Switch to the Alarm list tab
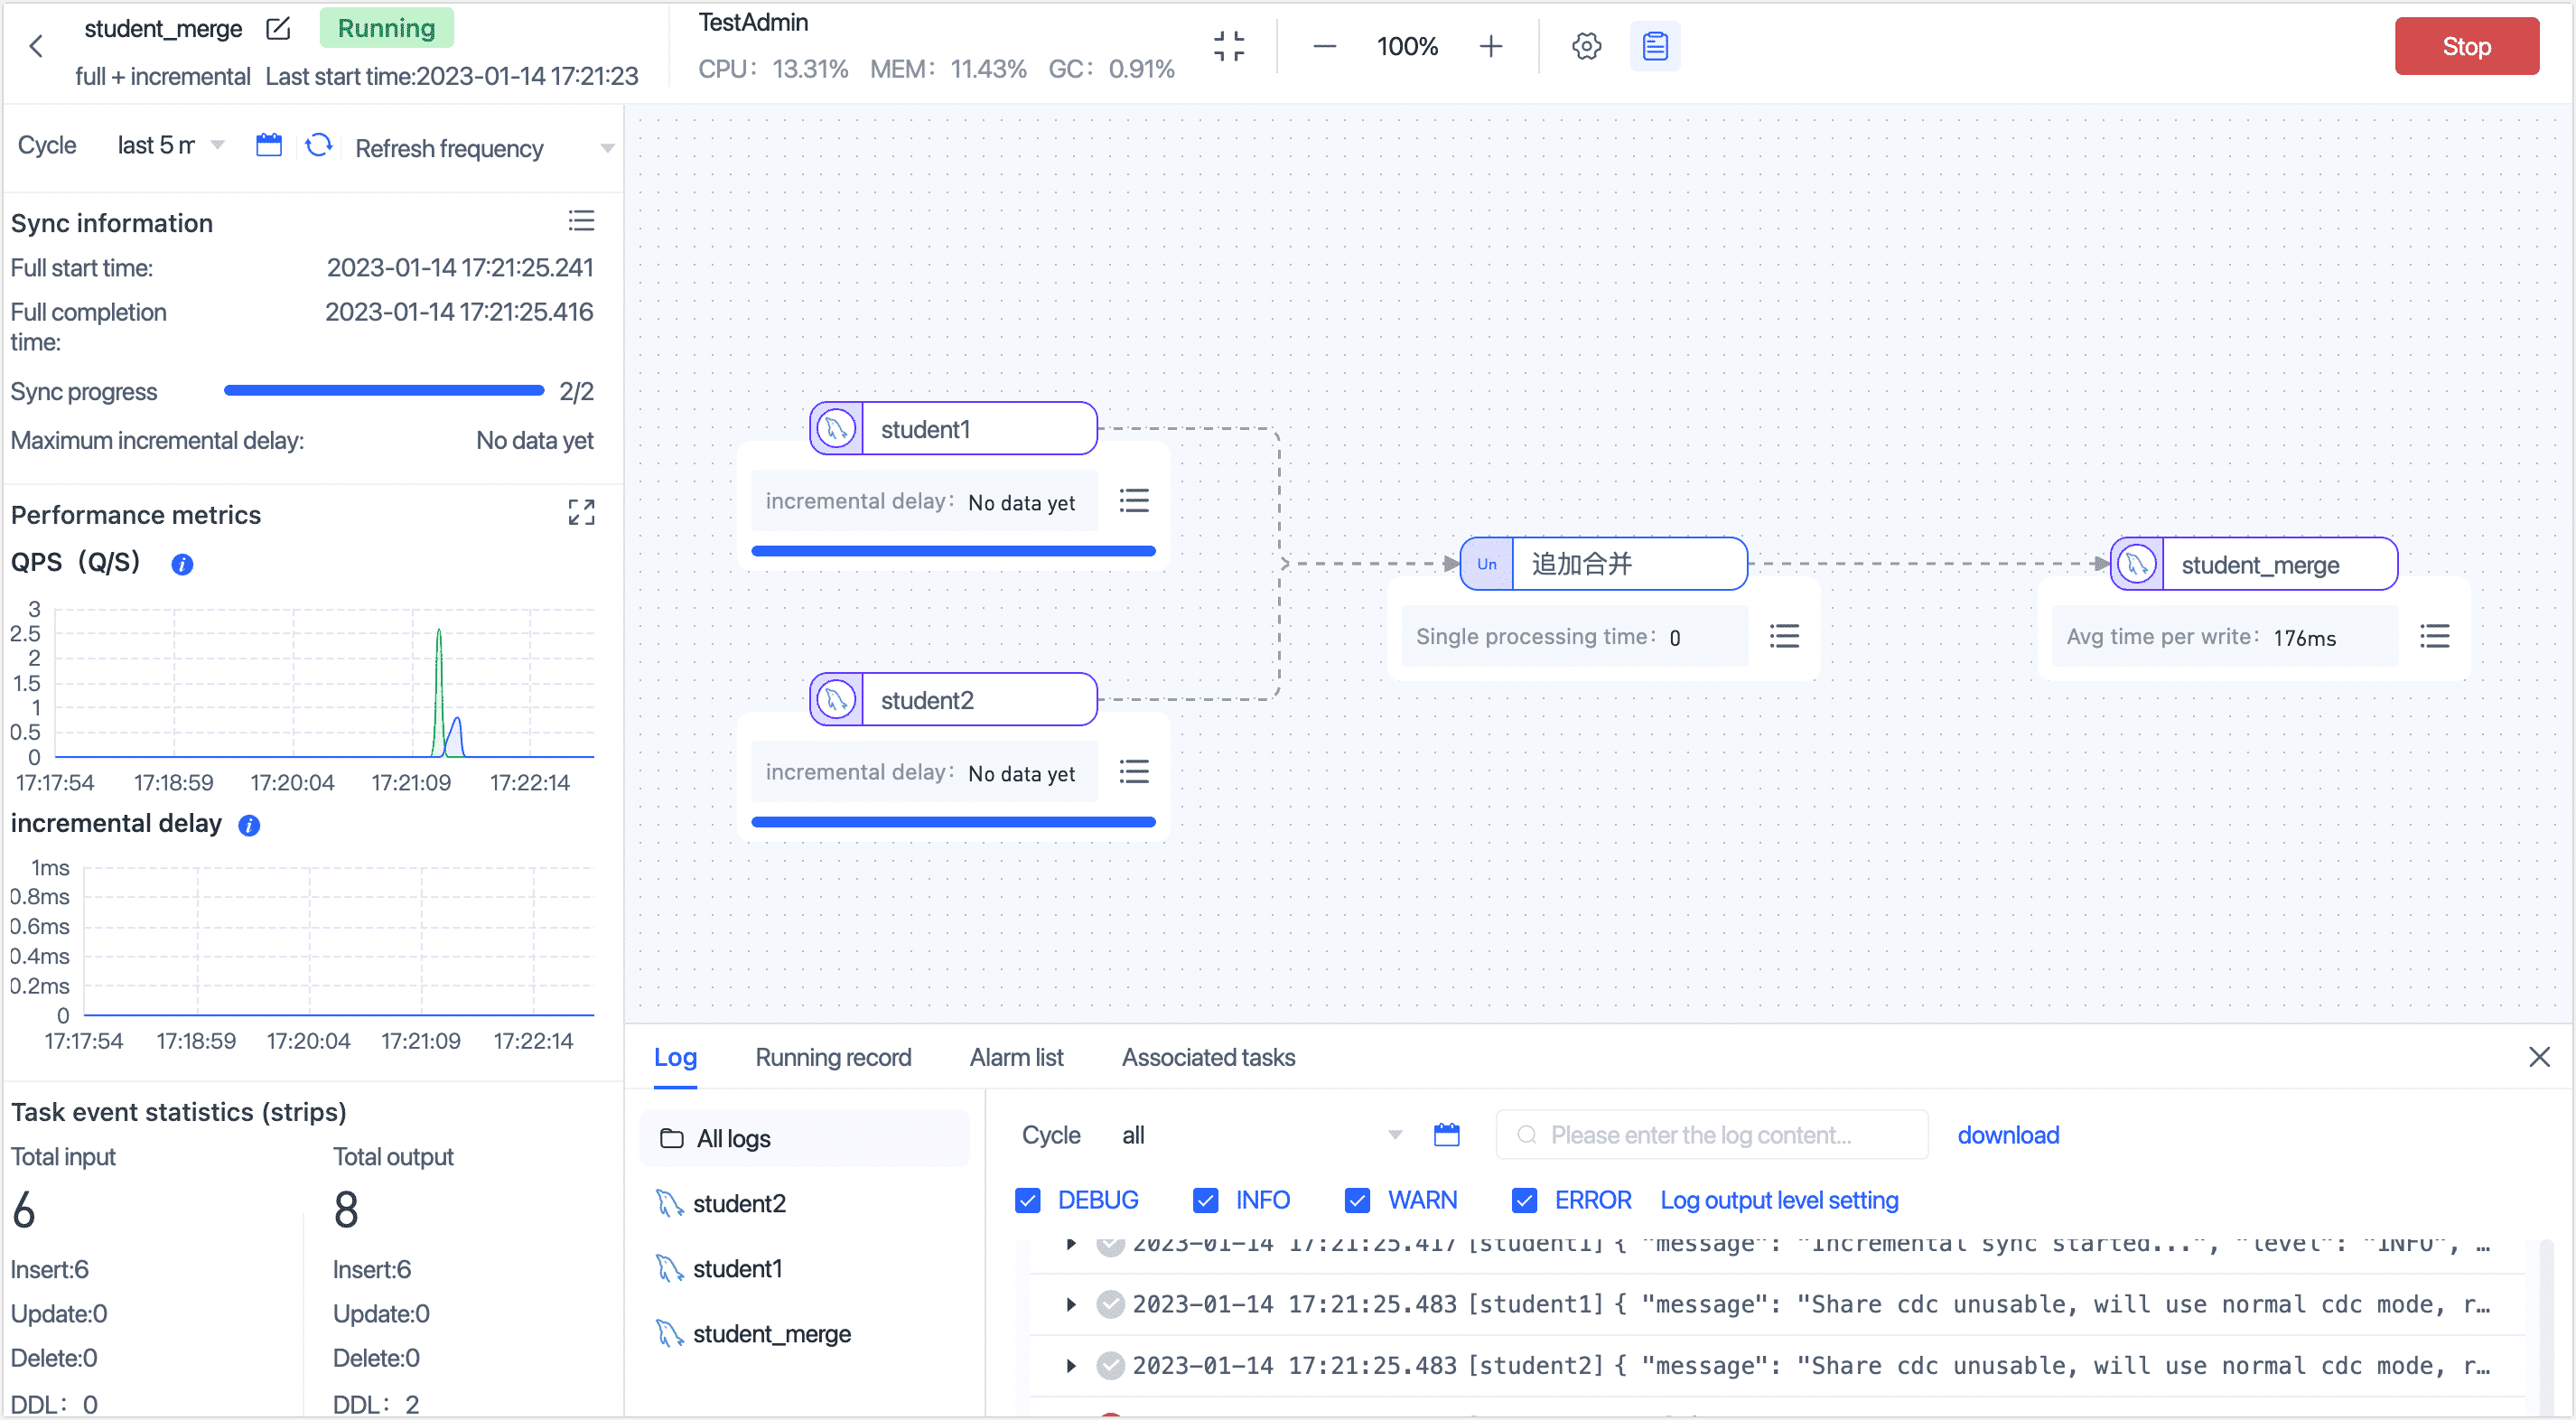Screen dimensions: 2576x1420 tap(1015, 1057)
